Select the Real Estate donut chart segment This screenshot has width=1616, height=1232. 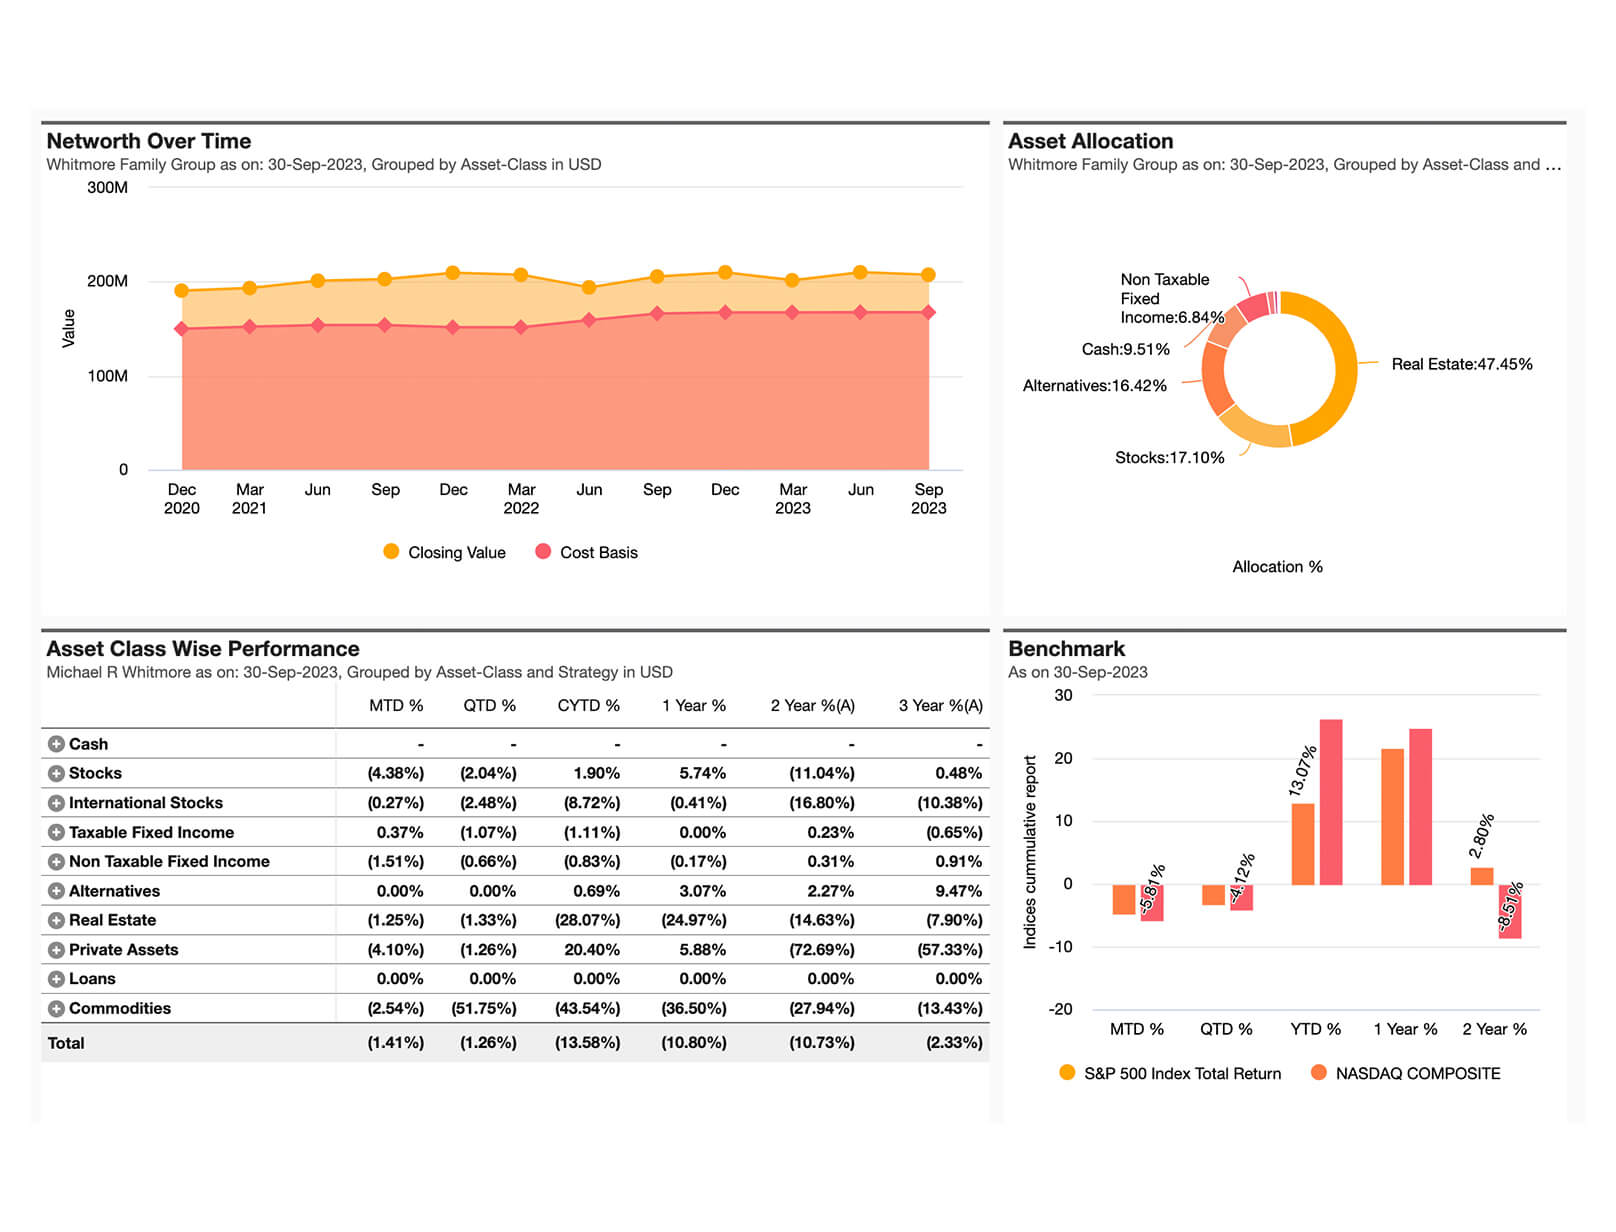(x=1343, y=370)
